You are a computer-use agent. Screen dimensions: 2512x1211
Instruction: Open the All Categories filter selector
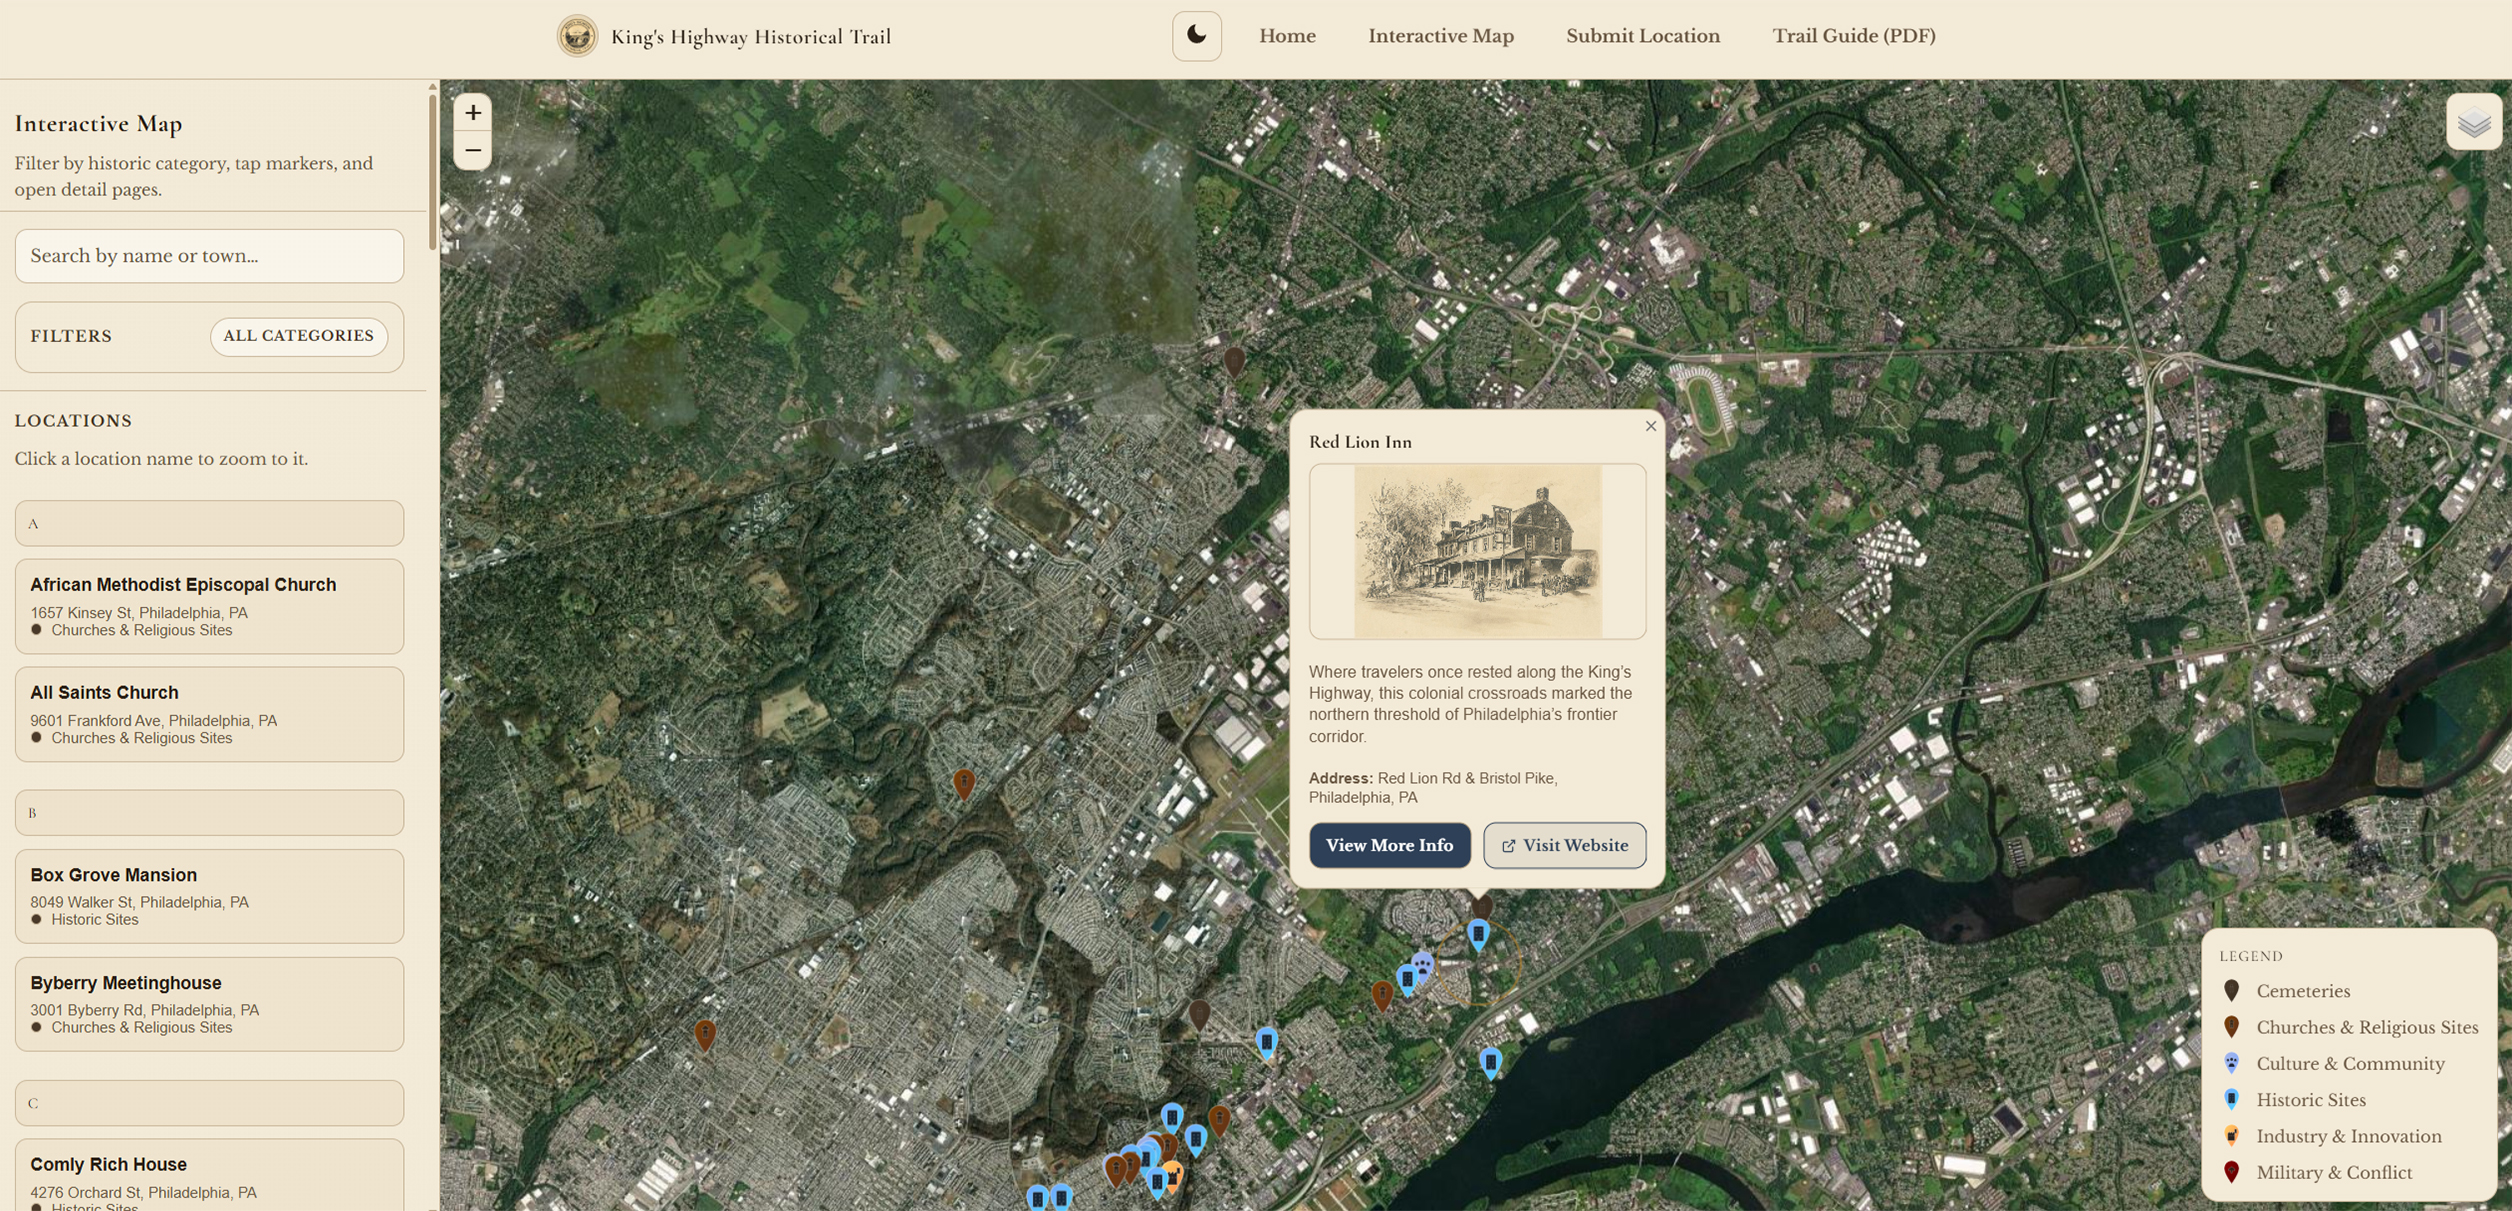pos(298,336)
